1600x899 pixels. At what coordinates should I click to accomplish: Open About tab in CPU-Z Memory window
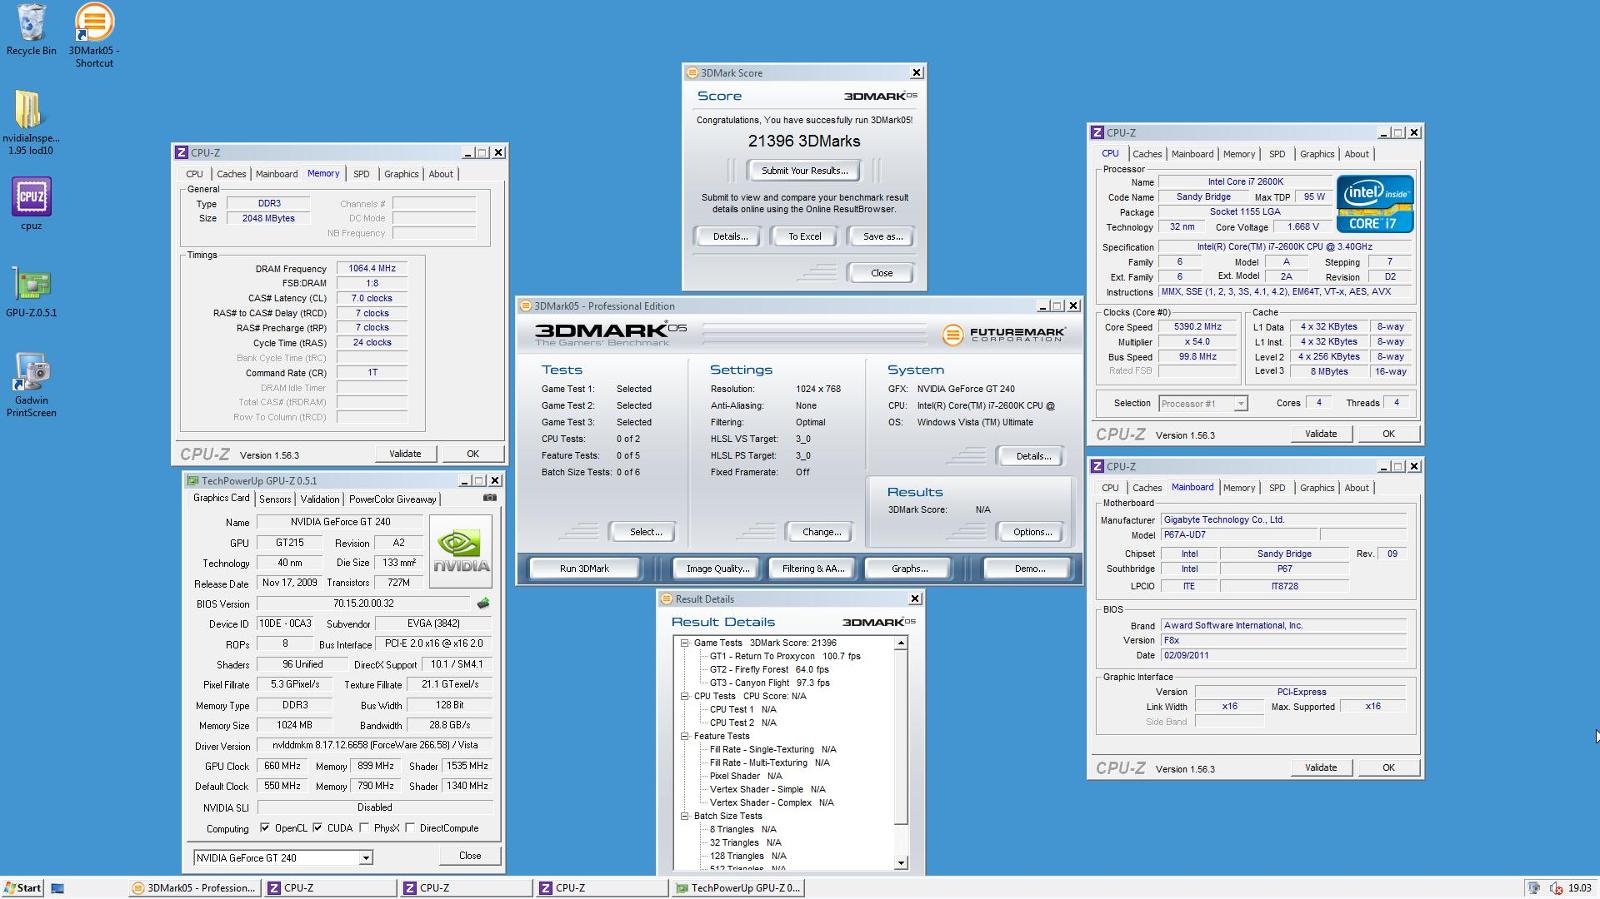[441, 174]
